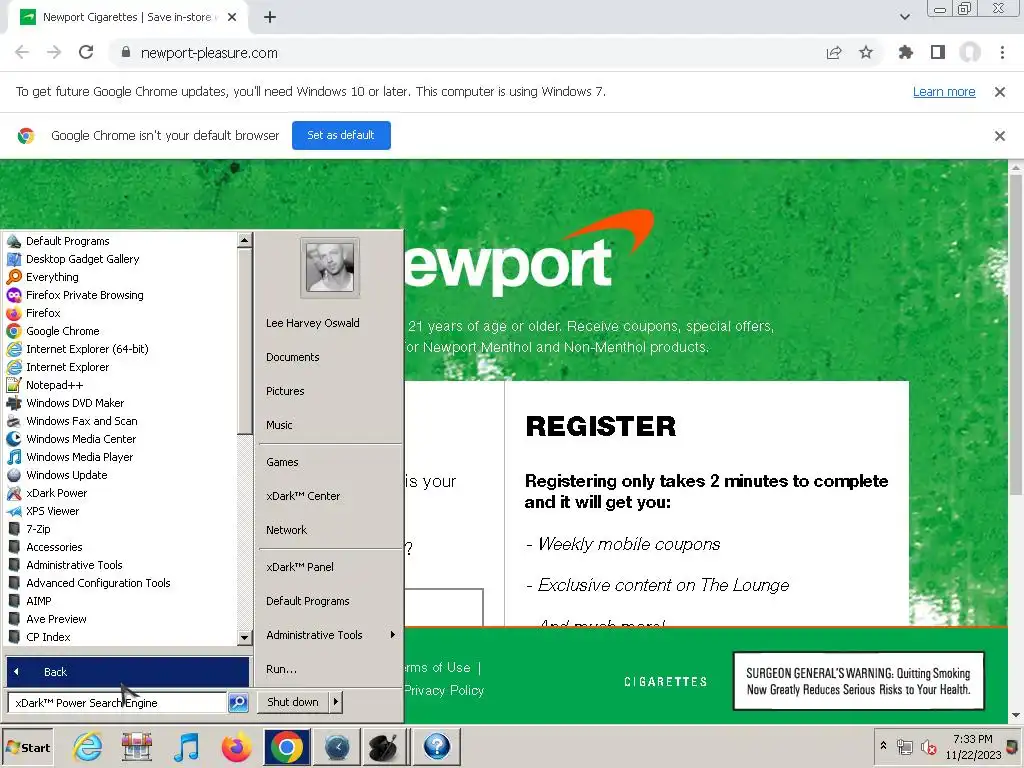Open the Shut down options arrow
This screenshot has width=1024, height=768.
point(336,702)
